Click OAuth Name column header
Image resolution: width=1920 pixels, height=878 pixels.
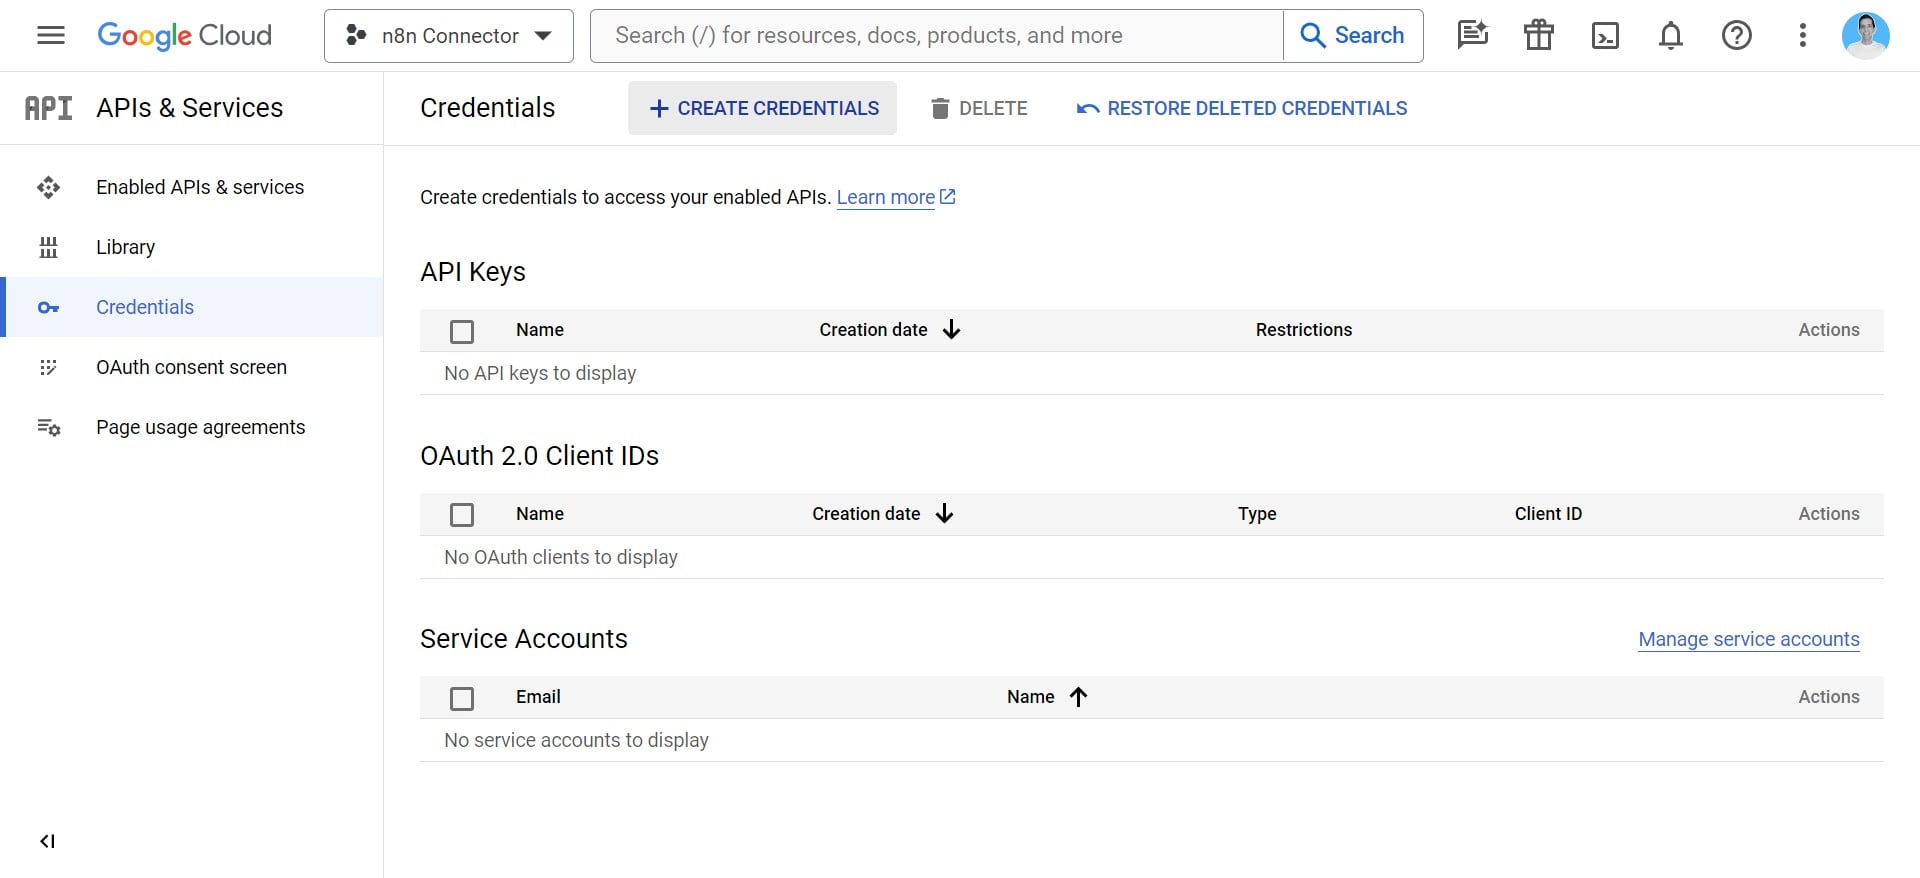pos(540,514)
